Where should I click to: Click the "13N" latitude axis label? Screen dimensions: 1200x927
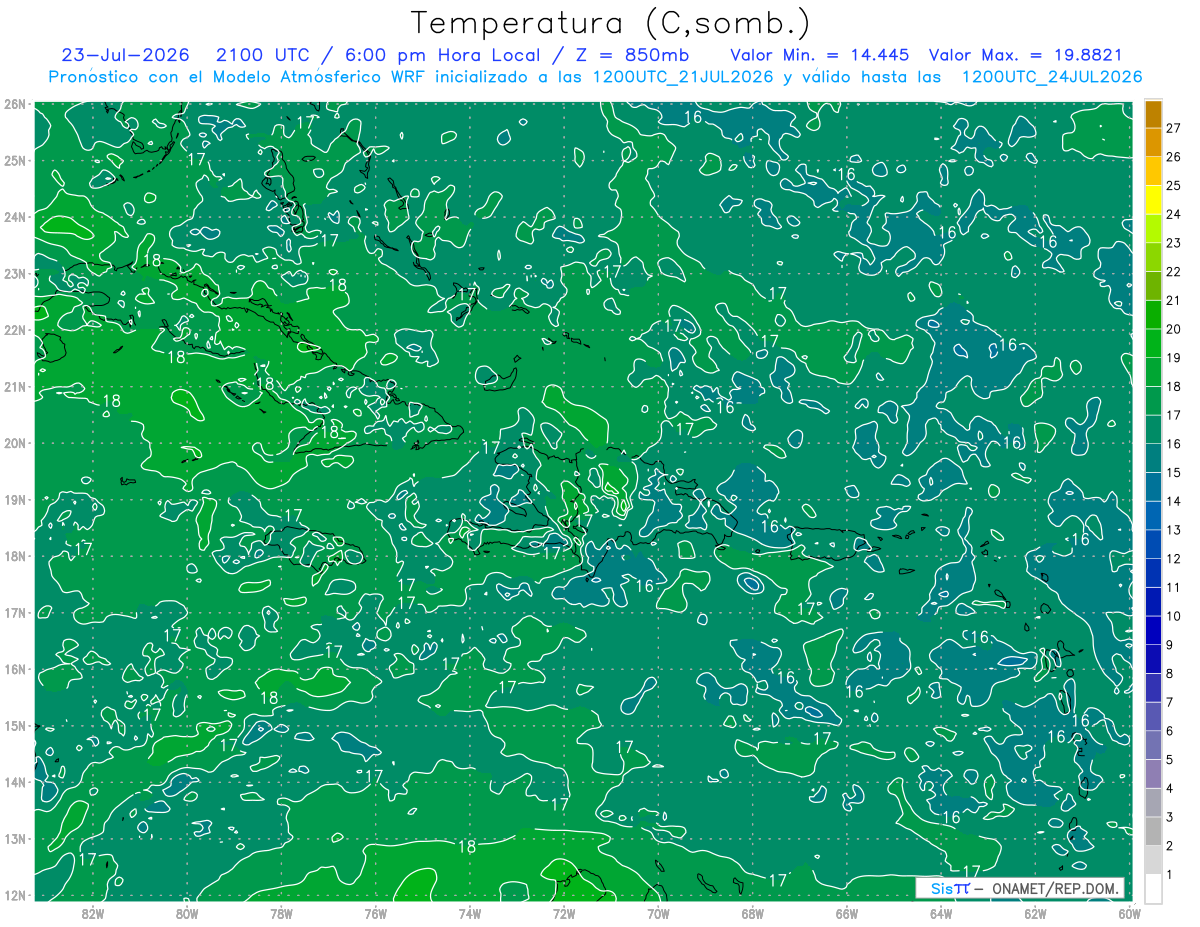[x=14, y=838]
